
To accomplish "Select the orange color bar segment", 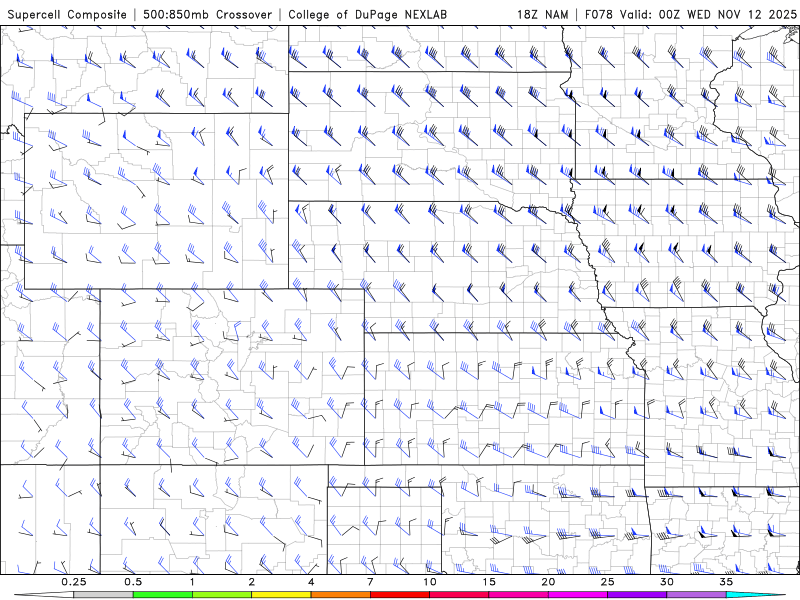I will (x=340, y=595).
